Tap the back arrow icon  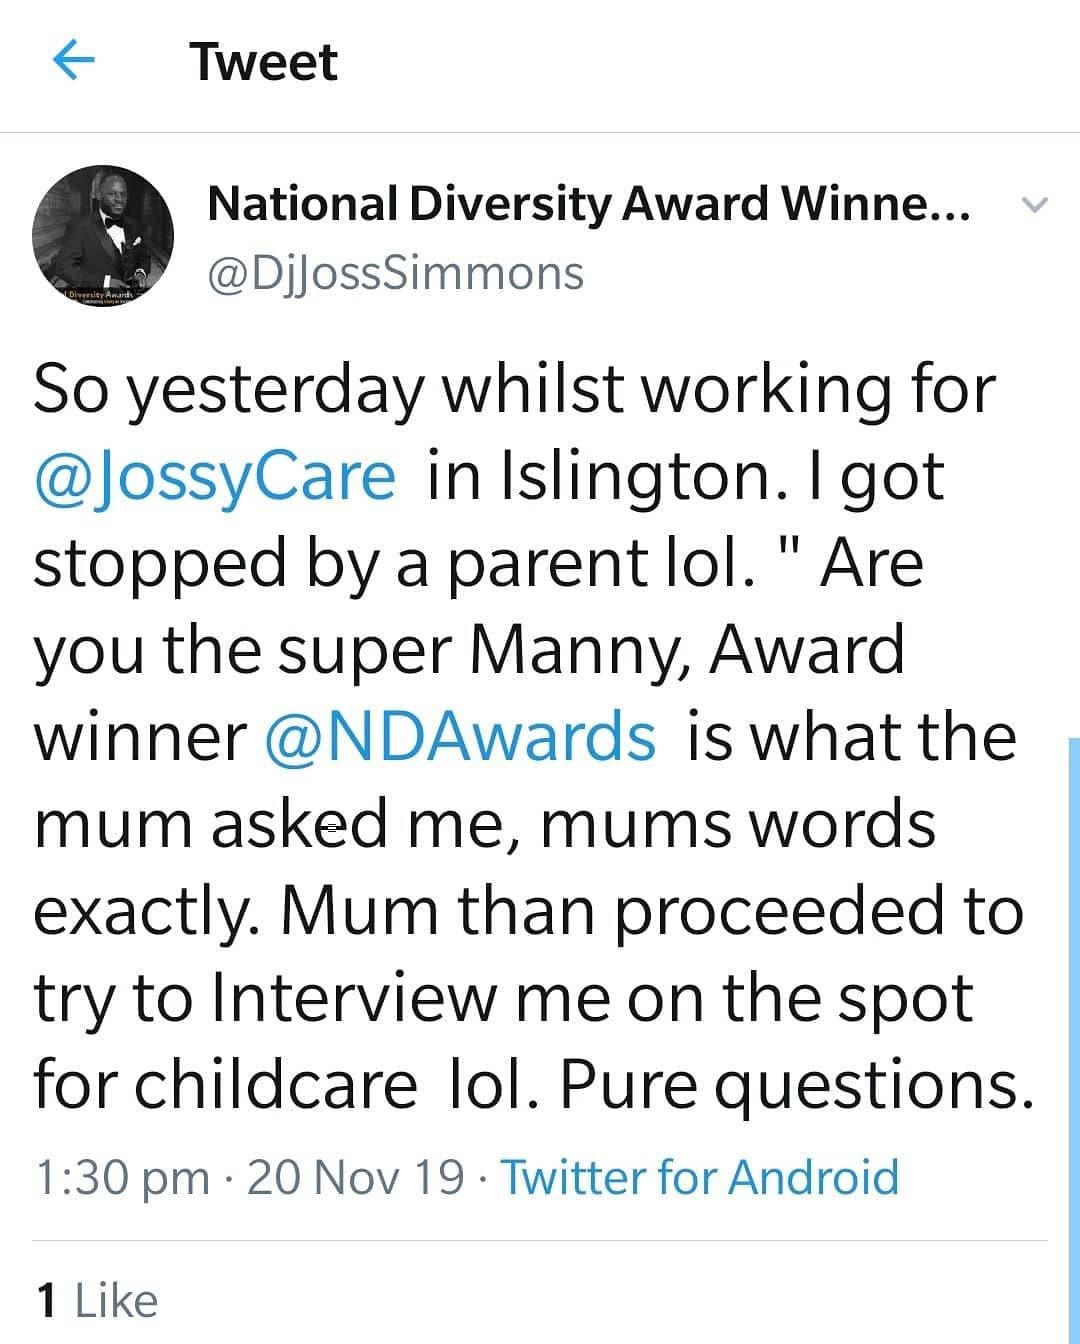click(x=73, y=63)
